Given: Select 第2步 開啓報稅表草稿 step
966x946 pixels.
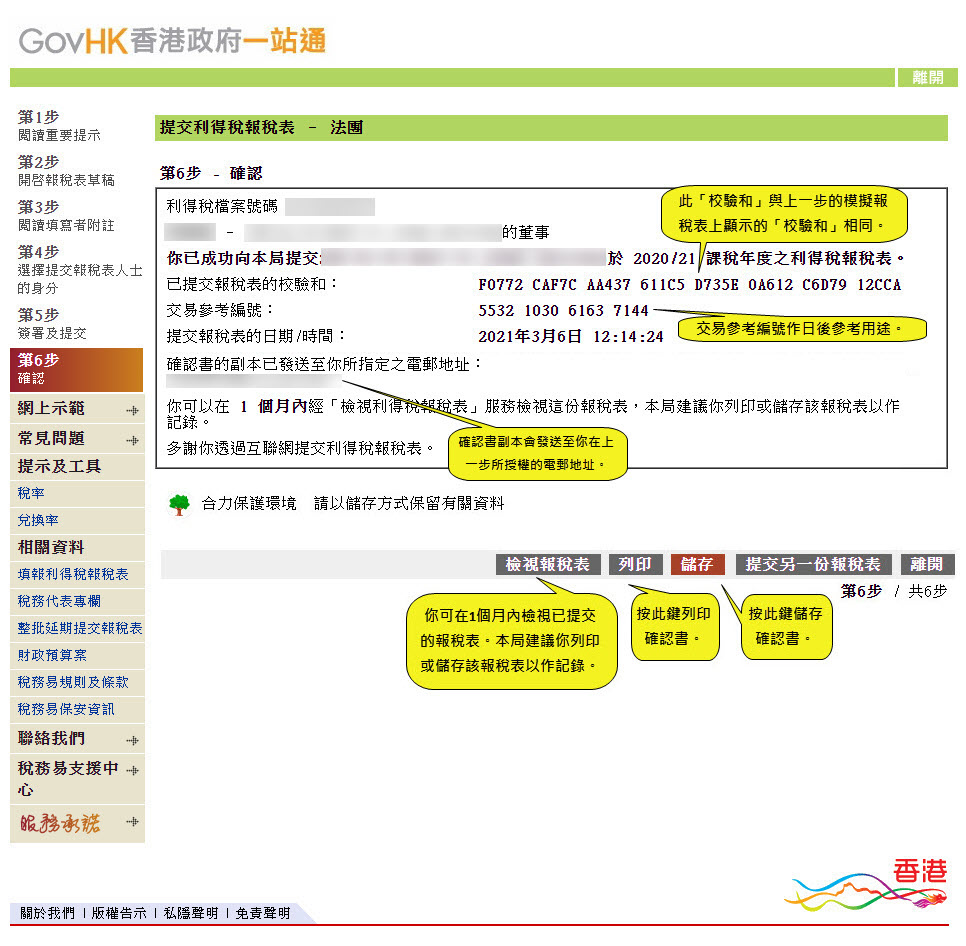Looking at the screenshot, I should 66,171.
